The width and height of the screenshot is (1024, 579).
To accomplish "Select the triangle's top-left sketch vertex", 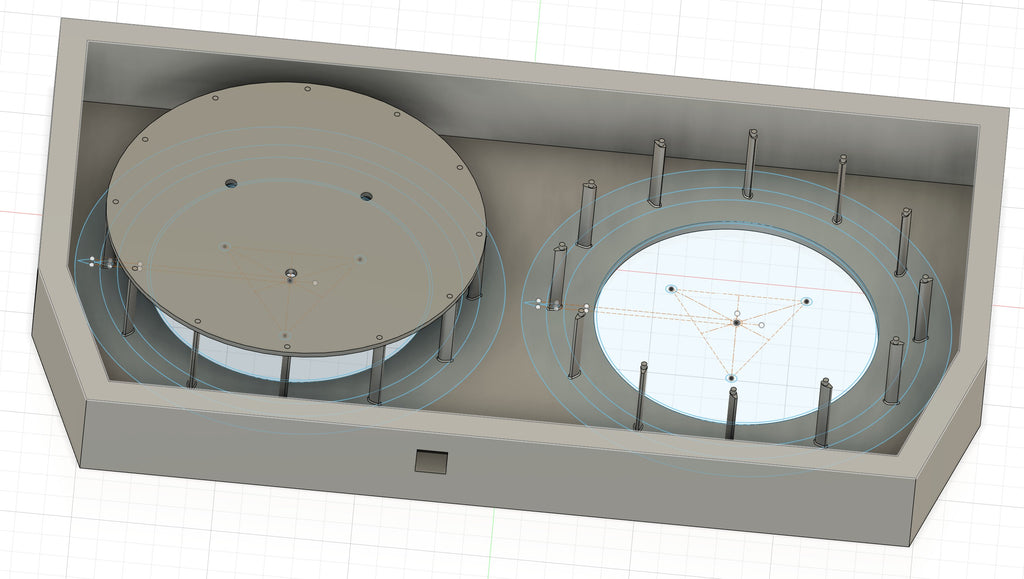I will point(671,289).
